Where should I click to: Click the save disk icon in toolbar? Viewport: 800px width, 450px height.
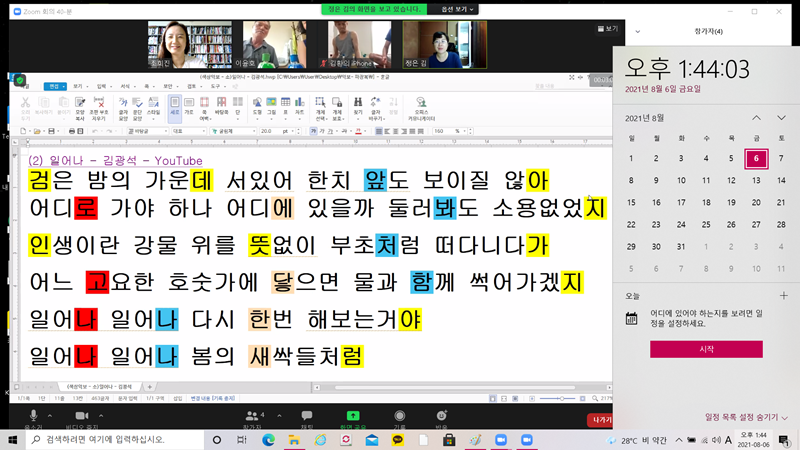[x=51, y=131]
